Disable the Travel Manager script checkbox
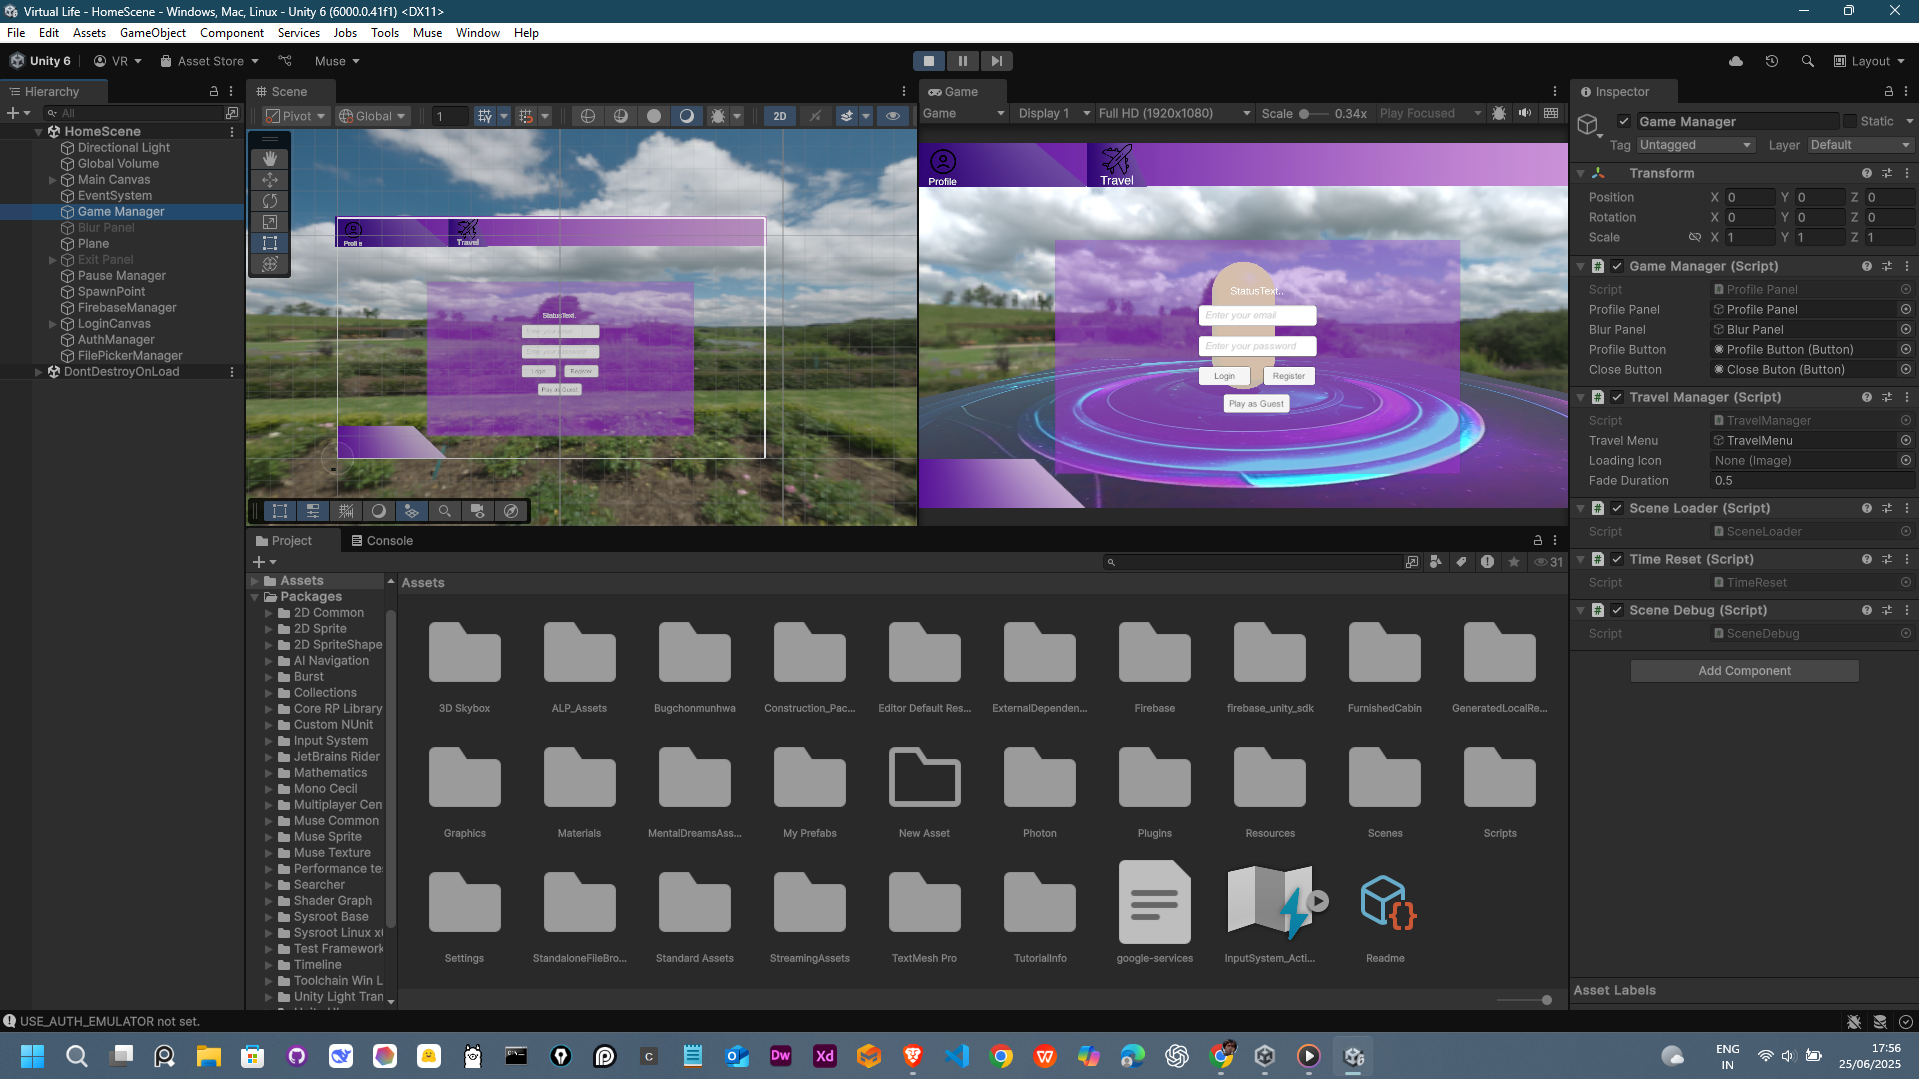 coord(1617,397)
